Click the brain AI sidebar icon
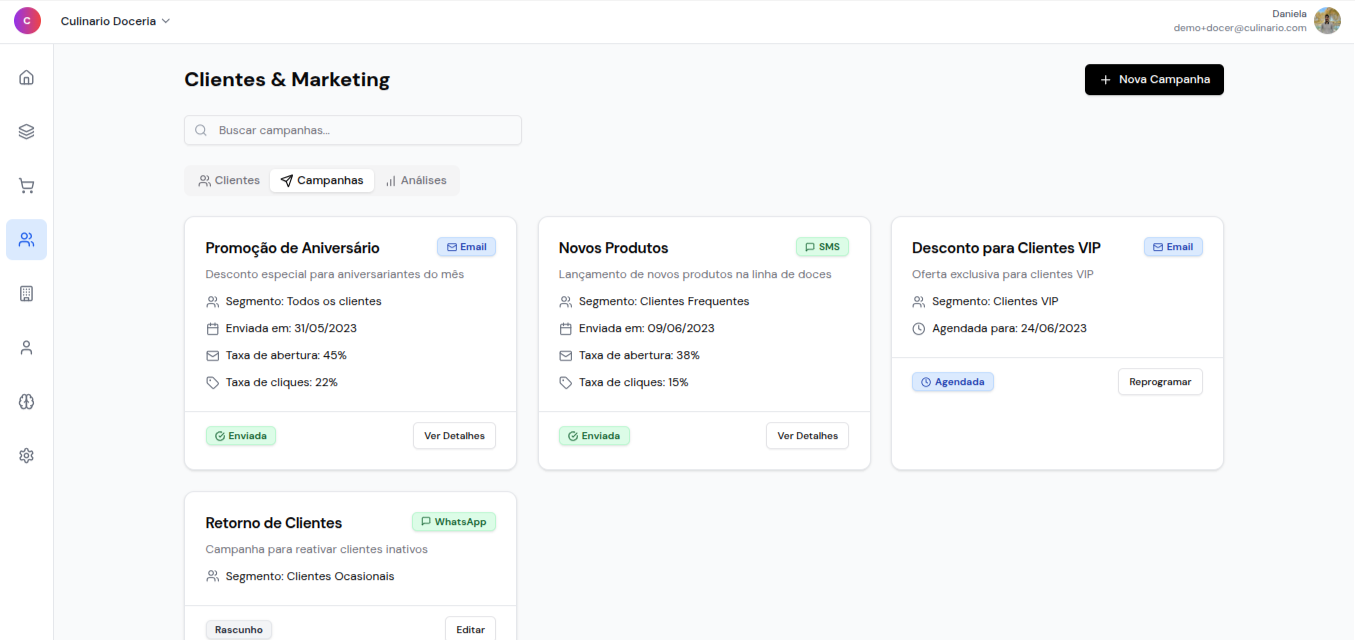Screen dimensions: 1355x640 point(27,401)
